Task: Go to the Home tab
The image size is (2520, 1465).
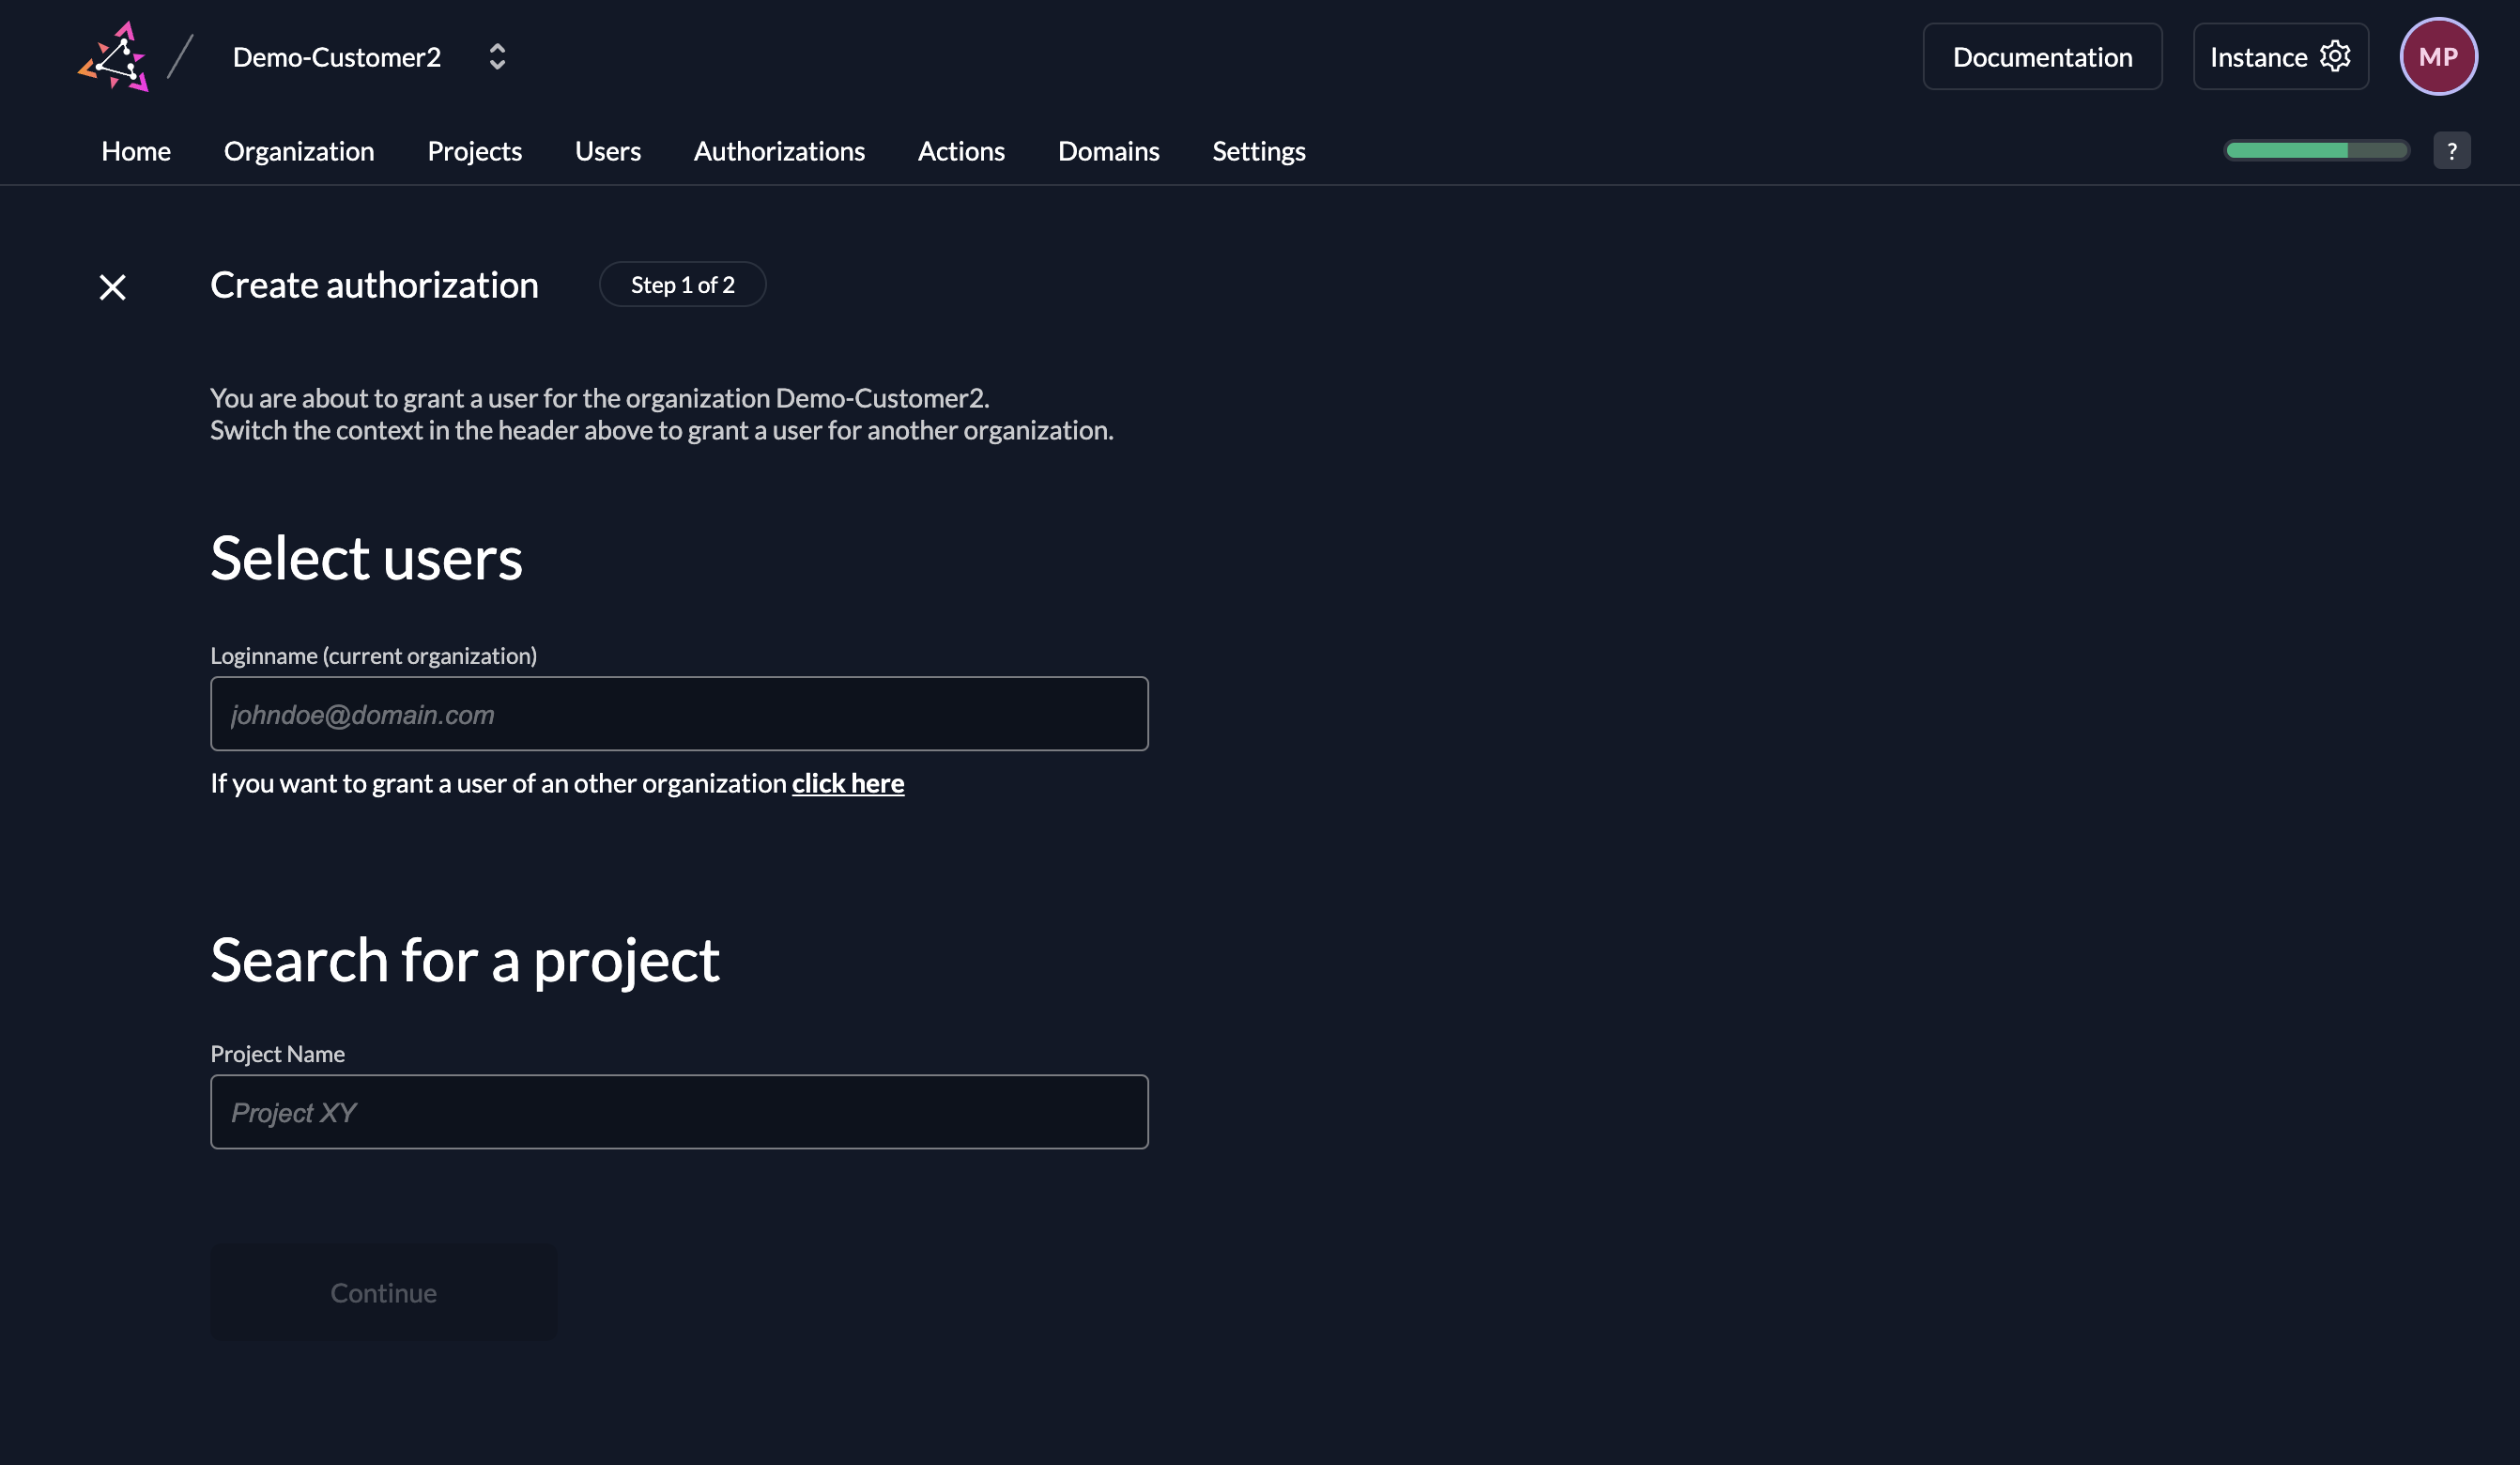Action: (136, 151)
